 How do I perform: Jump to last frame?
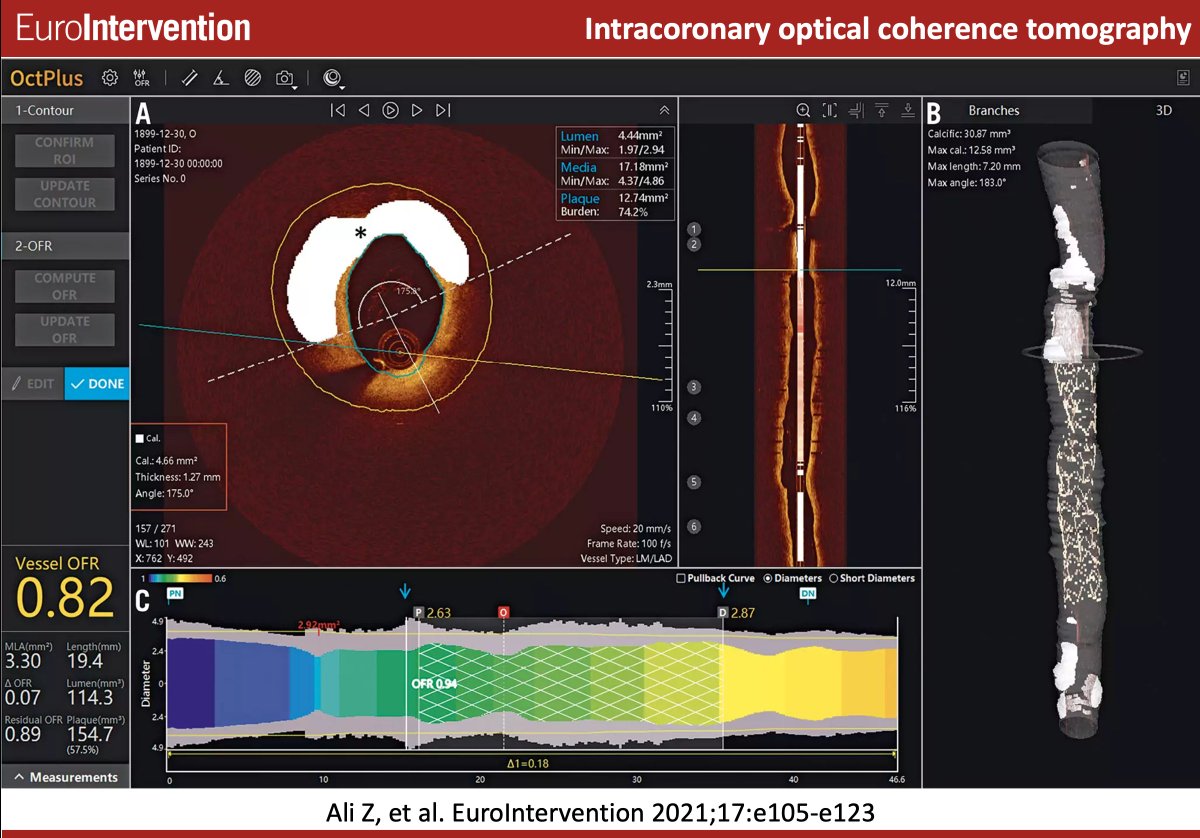444,110
